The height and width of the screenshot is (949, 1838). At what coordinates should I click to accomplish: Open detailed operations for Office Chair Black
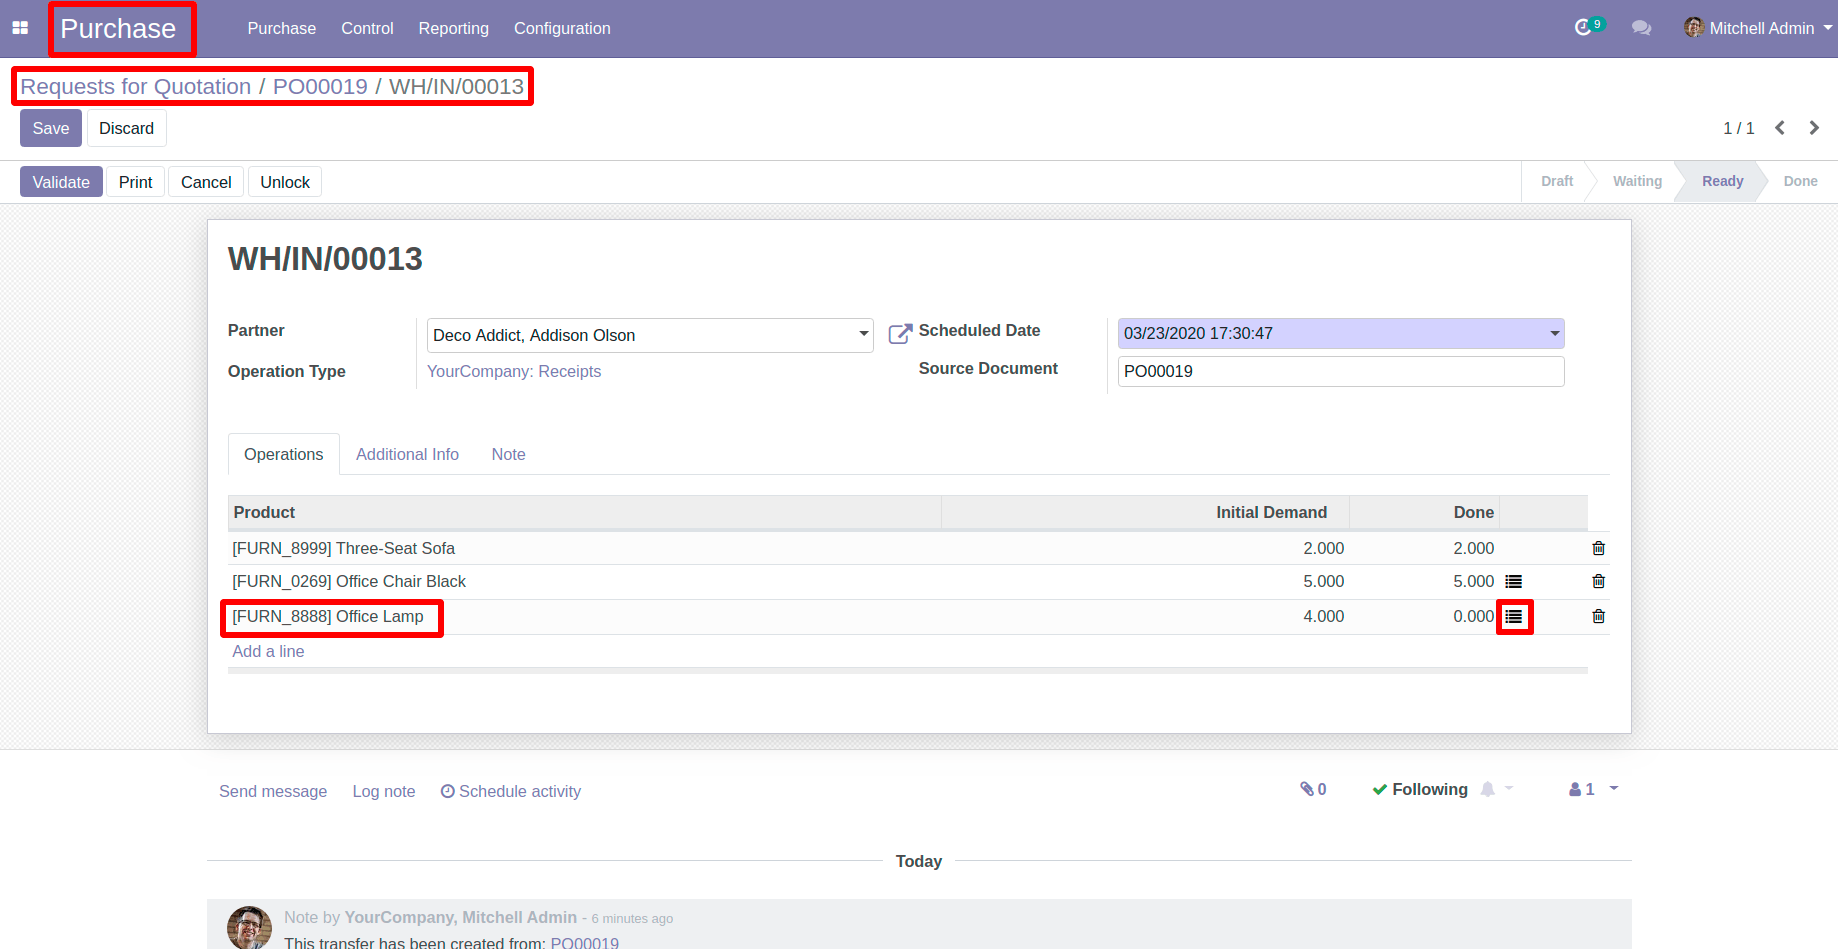[1514, 581]
